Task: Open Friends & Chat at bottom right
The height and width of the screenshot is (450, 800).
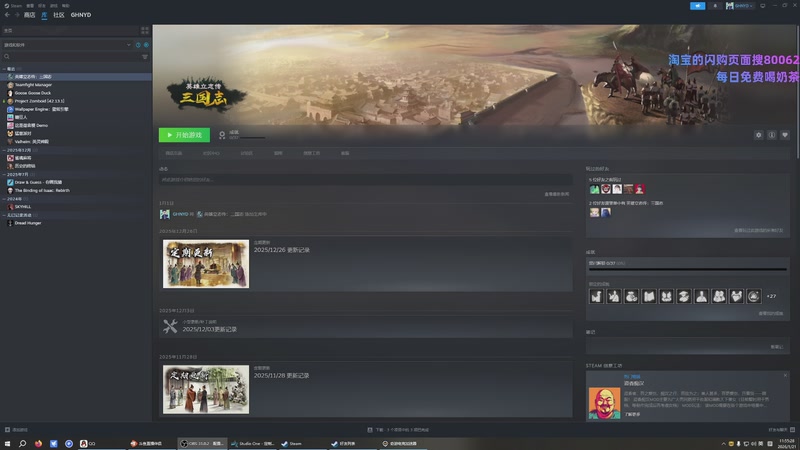Action: point(781,430)
